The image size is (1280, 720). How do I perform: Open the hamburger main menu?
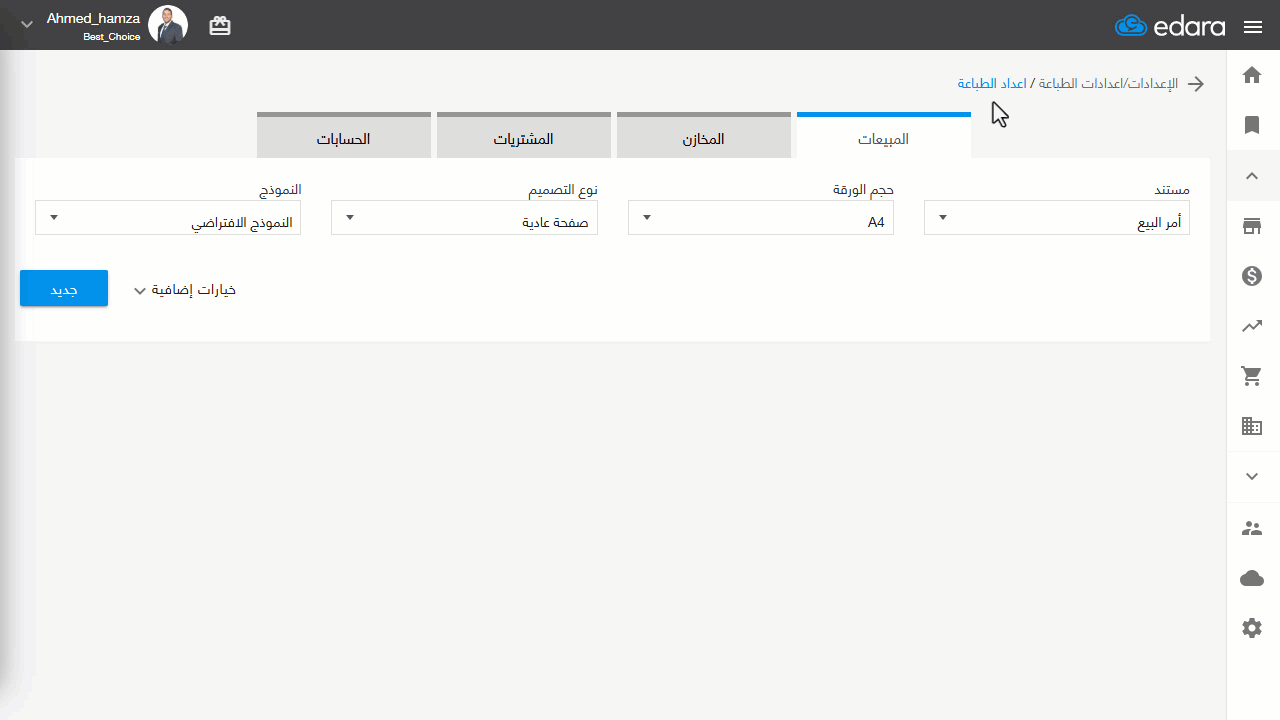point(1253,27)
